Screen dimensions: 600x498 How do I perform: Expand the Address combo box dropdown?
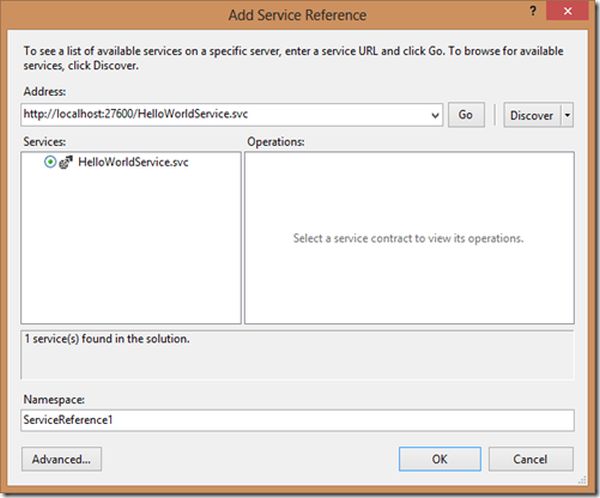click(435, 115)
